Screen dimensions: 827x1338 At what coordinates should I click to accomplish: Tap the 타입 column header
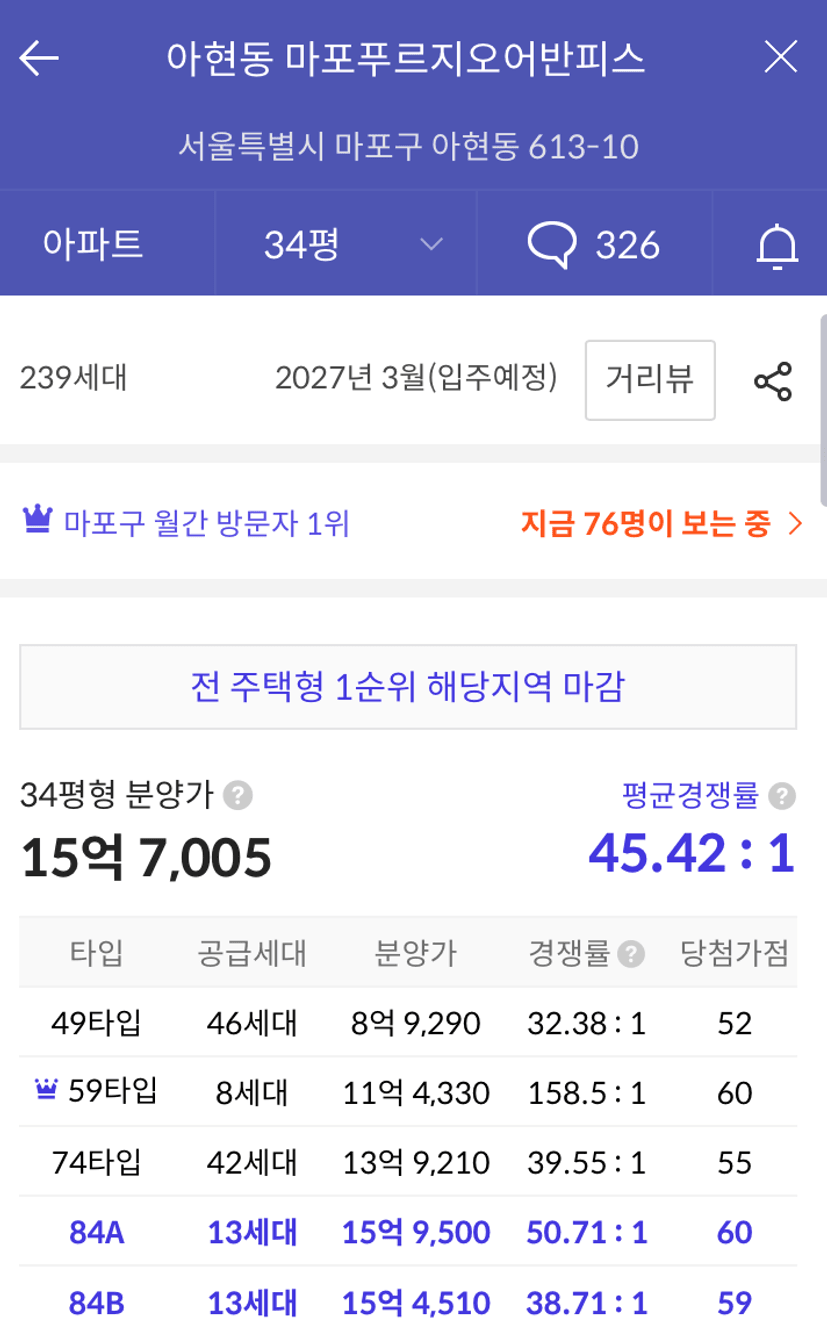click(96, 953)
